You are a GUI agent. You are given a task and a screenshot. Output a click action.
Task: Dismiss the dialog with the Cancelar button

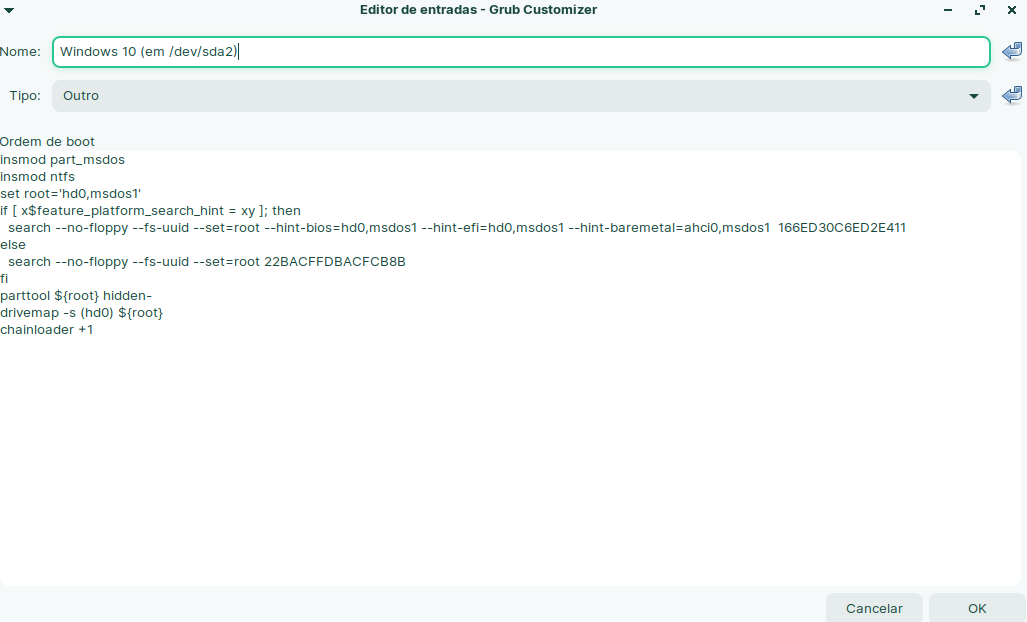tap(874, 608)
